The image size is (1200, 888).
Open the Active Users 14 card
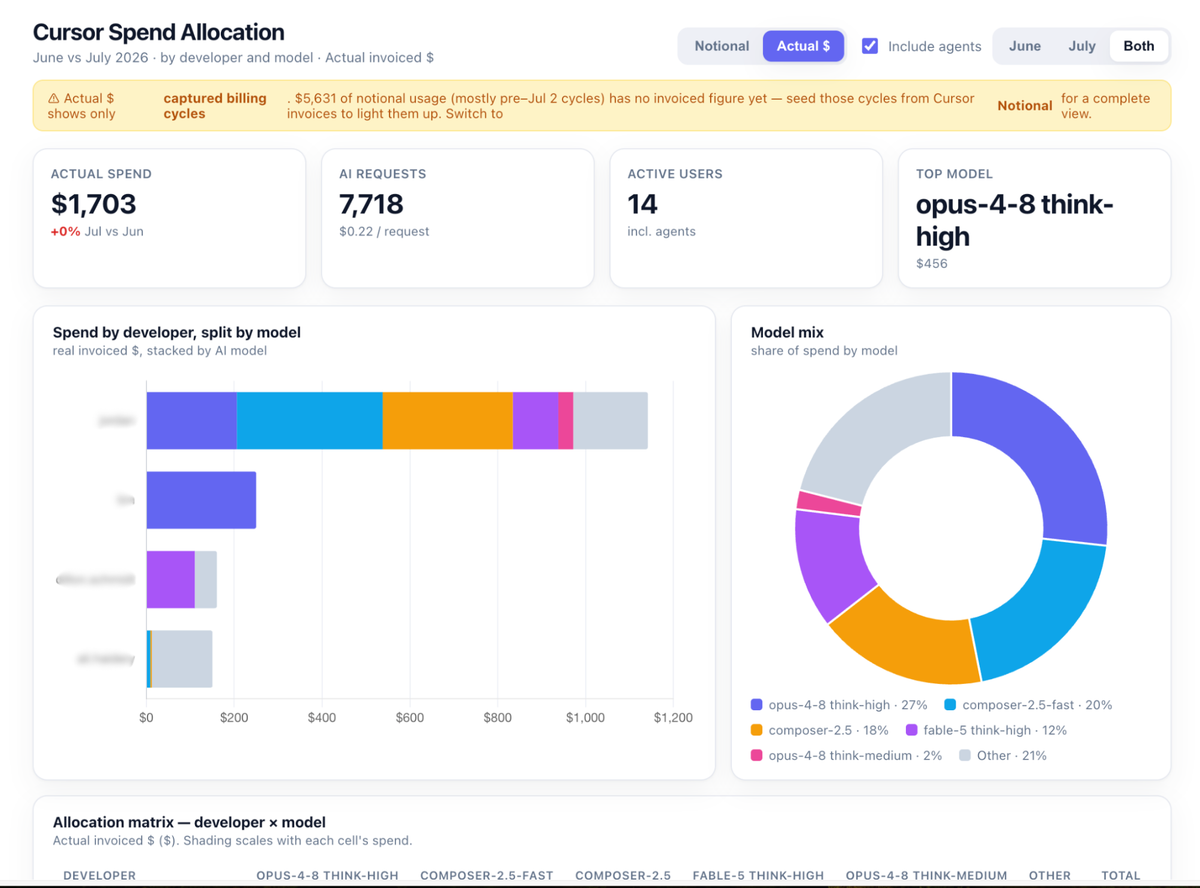pos(746,218)
